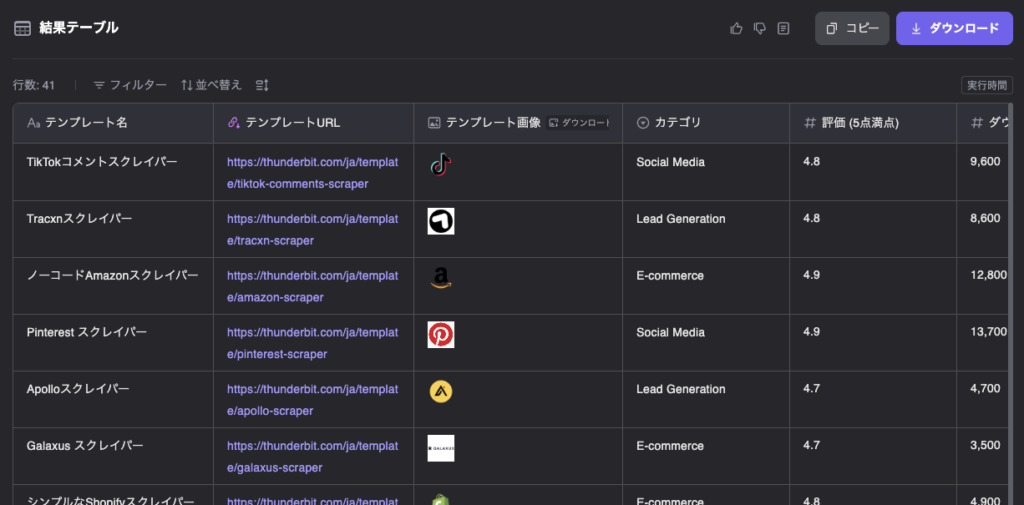This screenshot has height=505, width=1024.
Task: Click the result table icon in header
Action: point(22,28)
